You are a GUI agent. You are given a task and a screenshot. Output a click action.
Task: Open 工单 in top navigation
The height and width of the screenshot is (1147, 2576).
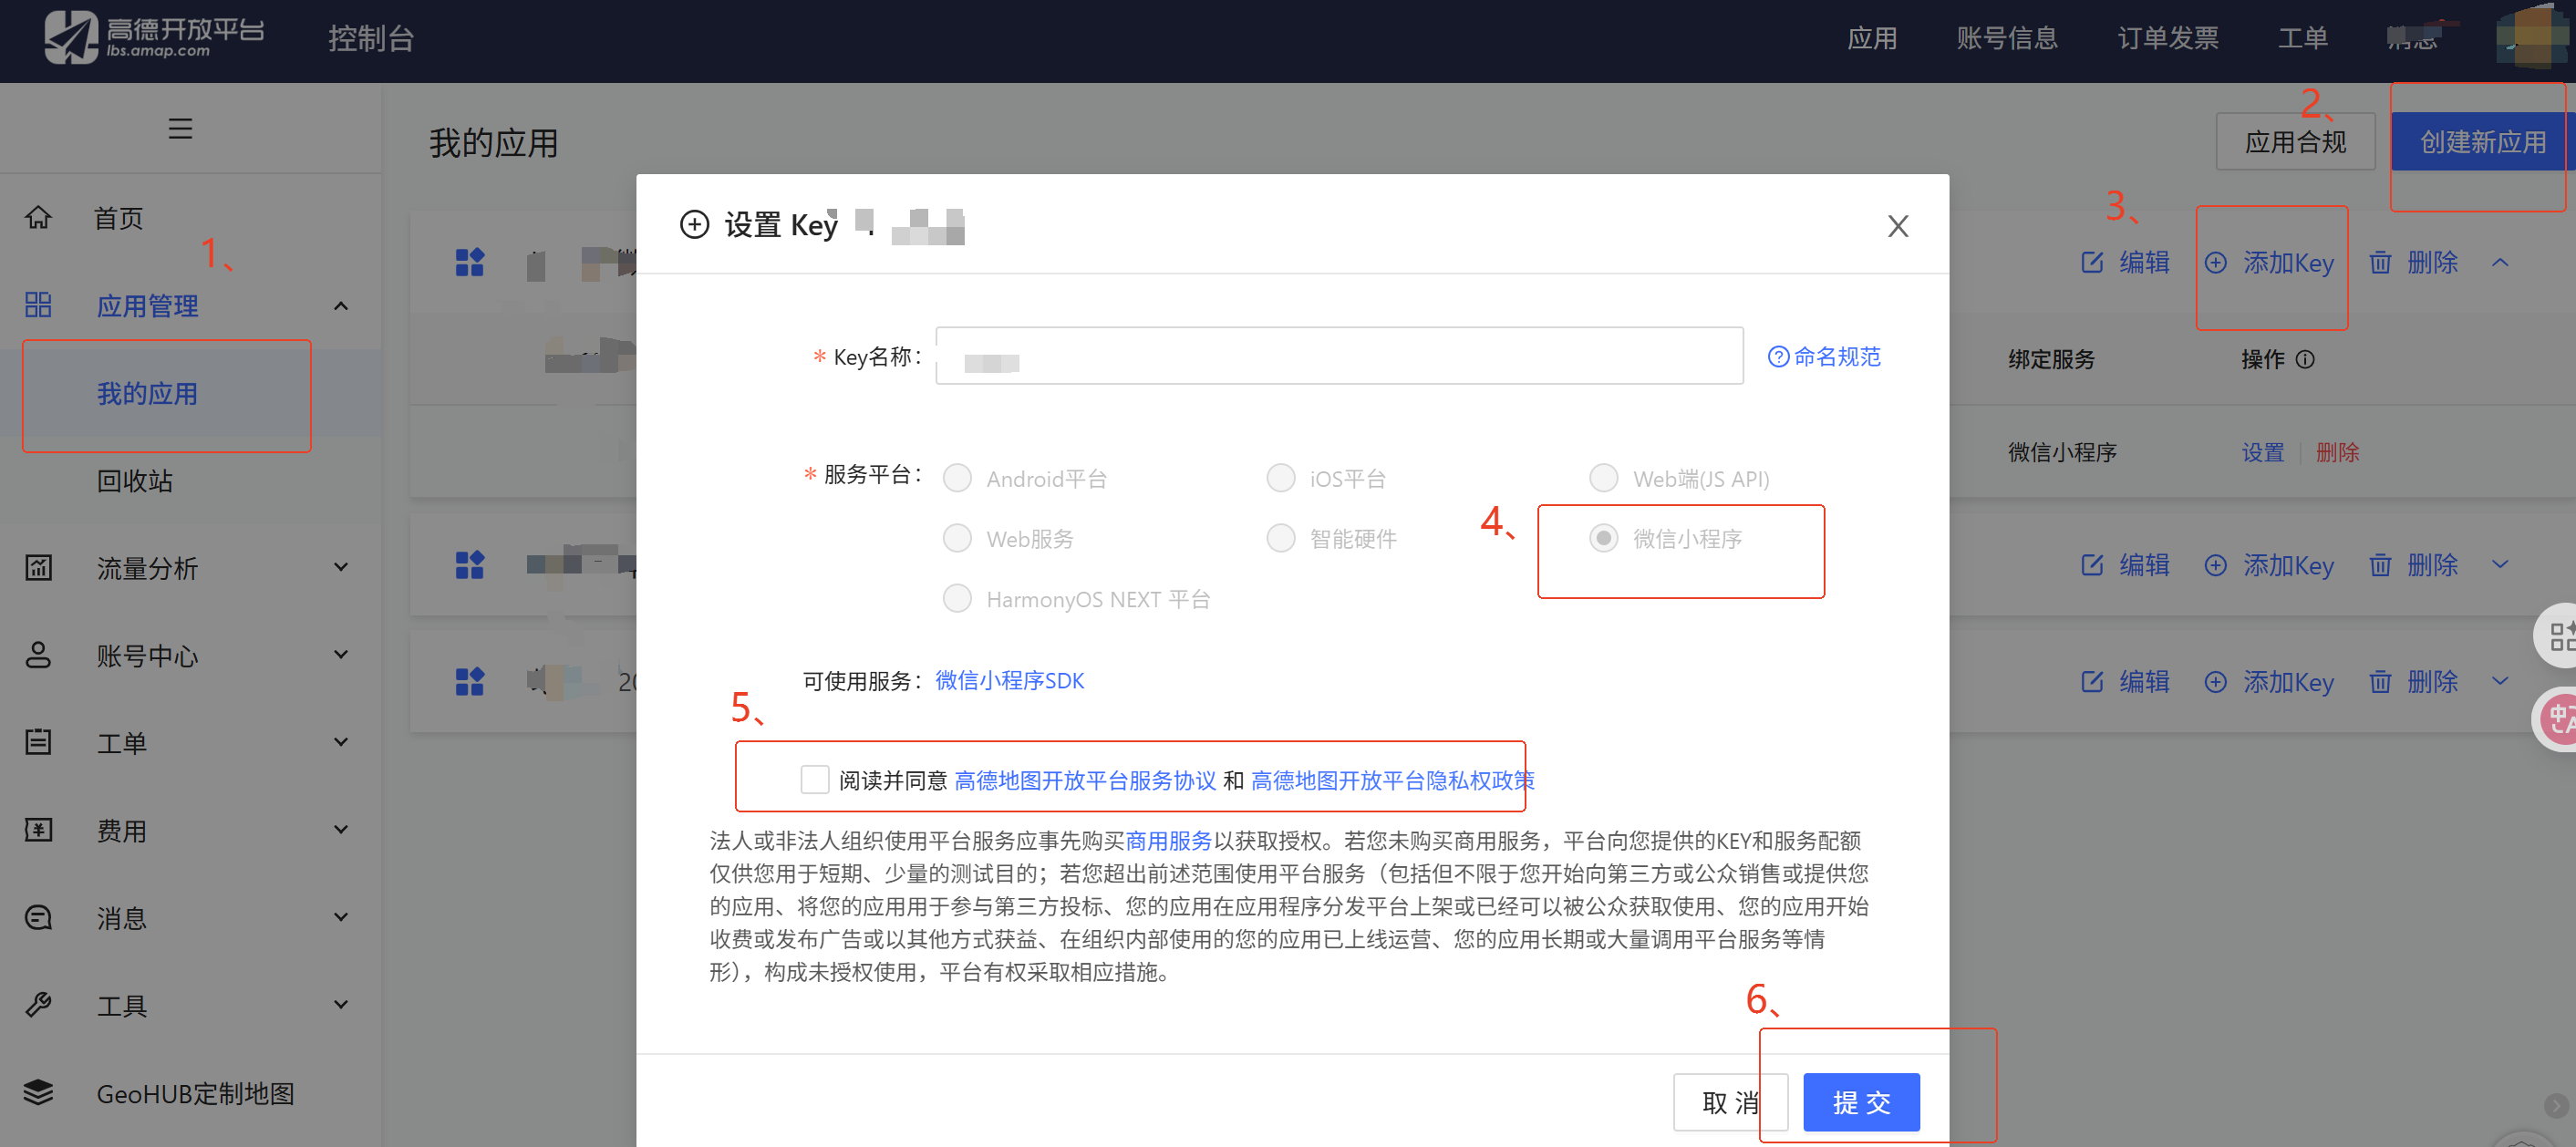point(2302,38)
